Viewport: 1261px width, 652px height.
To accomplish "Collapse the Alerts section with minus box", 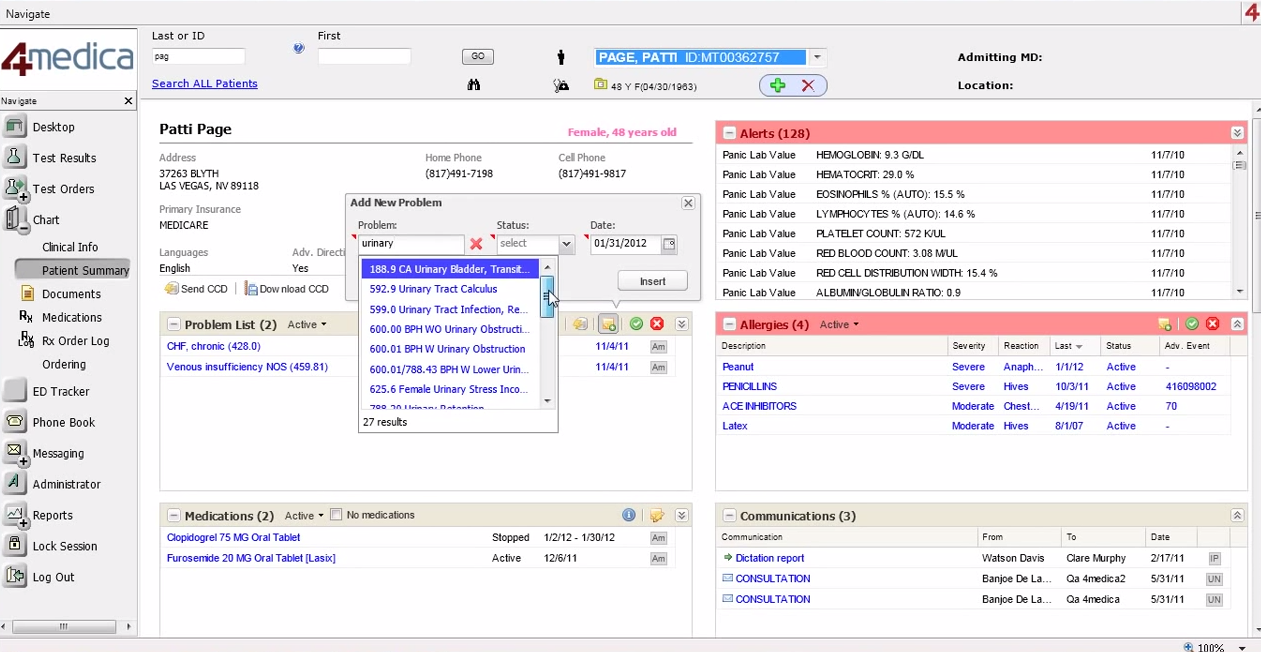I will click(729, 133).
